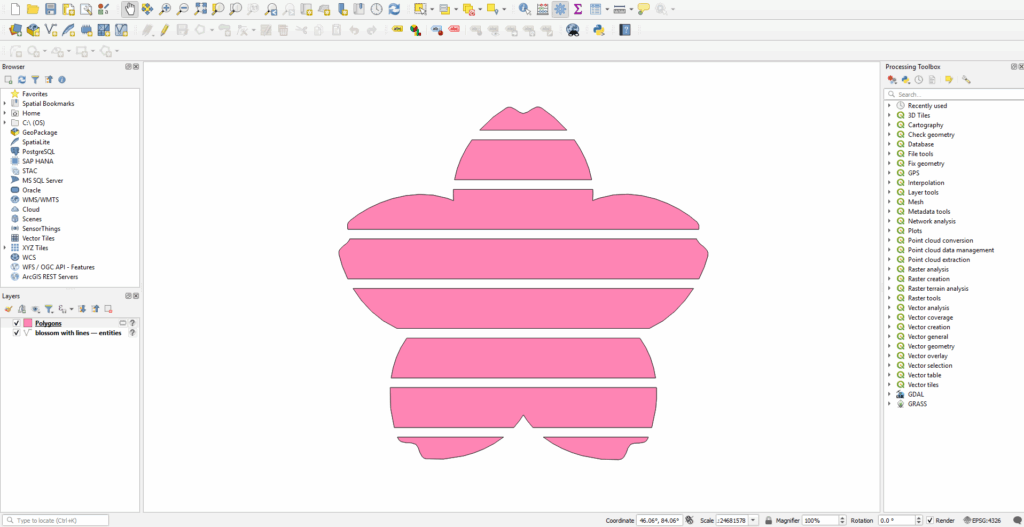Expand the Raster analysis toolbox group
This screenshot has width=1024, height=527.
pyautogui.click(x=889, y=269)
